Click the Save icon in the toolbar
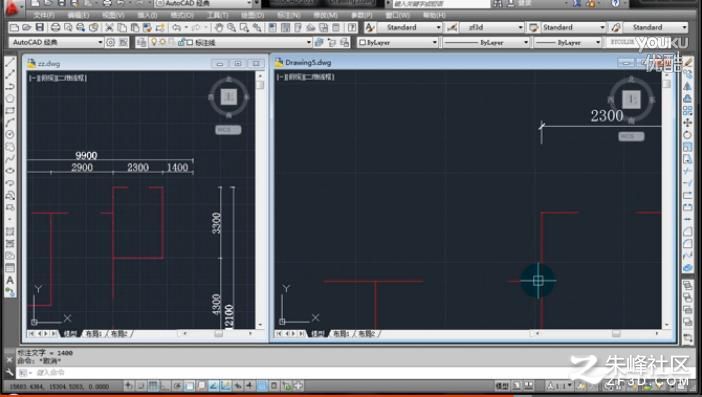Viewport: 702px width, 397px height. coord(39,28)
